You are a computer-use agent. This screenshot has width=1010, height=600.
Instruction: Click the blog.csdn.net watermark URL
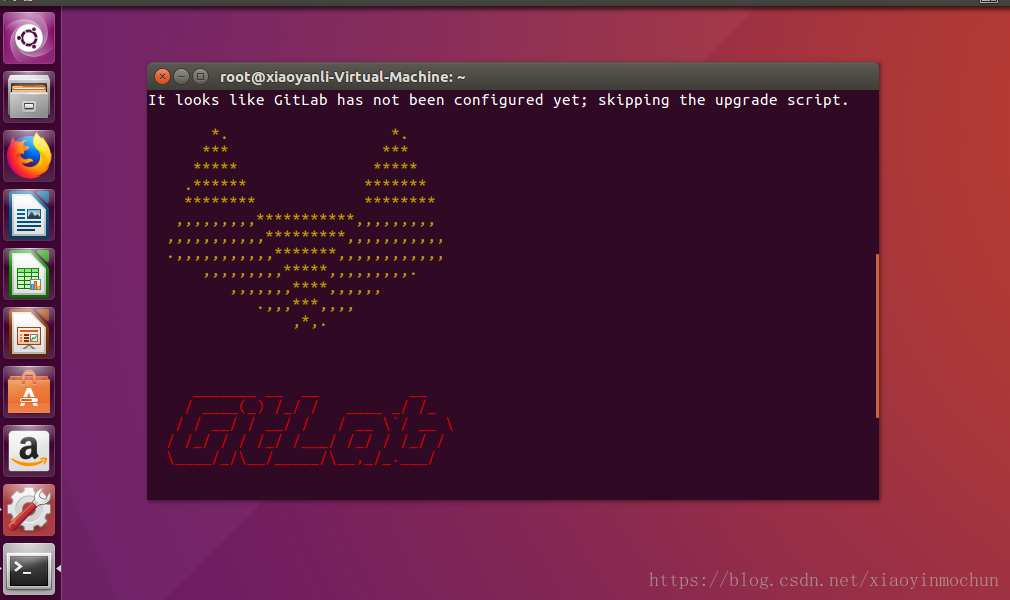(x=823, y=580)
